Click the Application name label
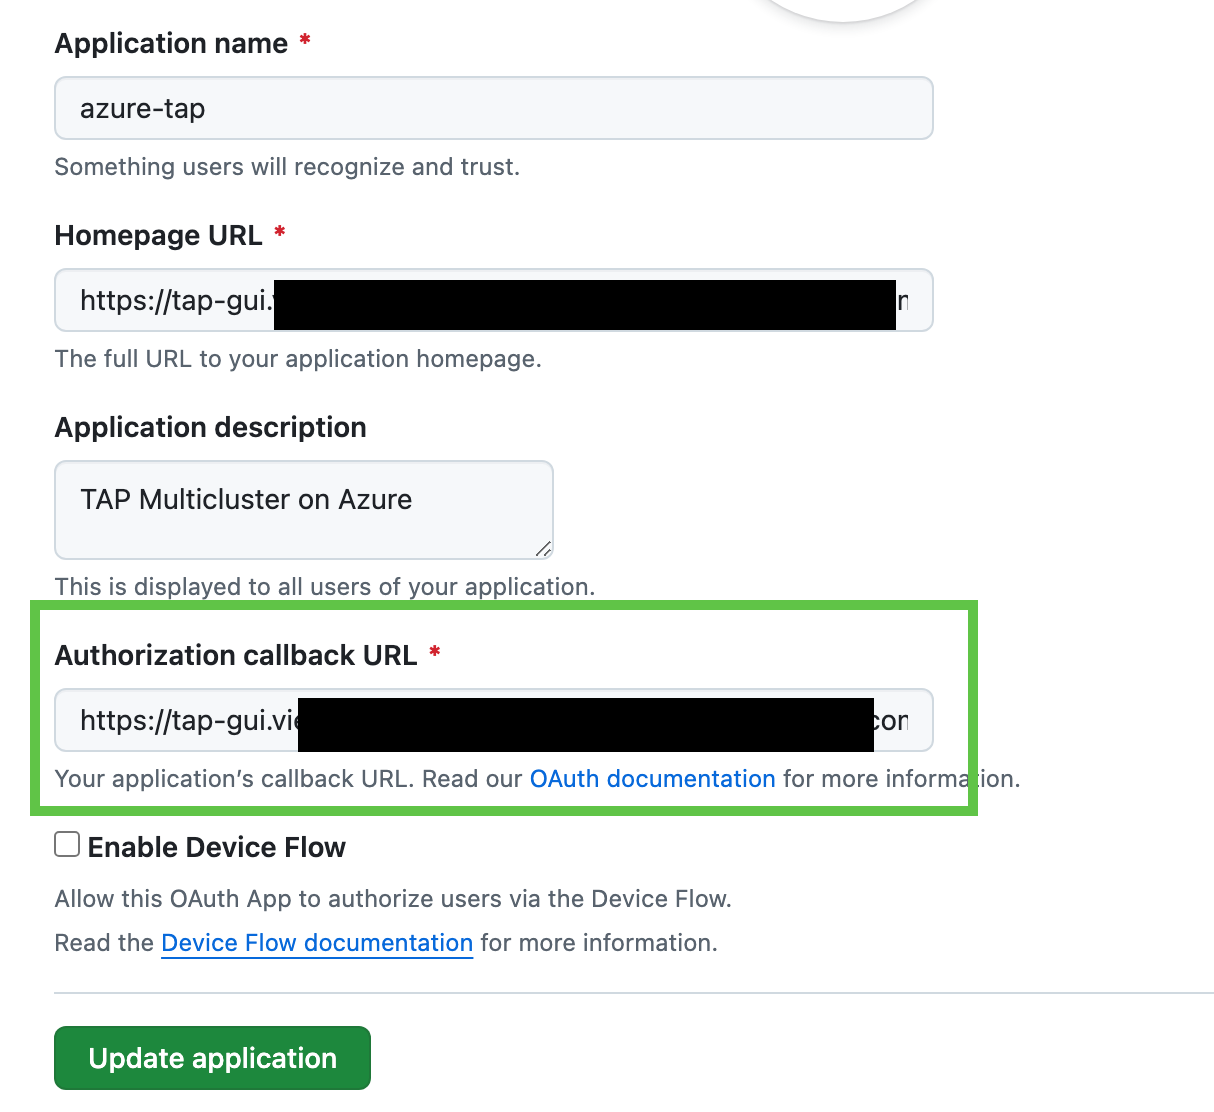1214x1112 pixels. pyautogui.click(x=171, y=44)
